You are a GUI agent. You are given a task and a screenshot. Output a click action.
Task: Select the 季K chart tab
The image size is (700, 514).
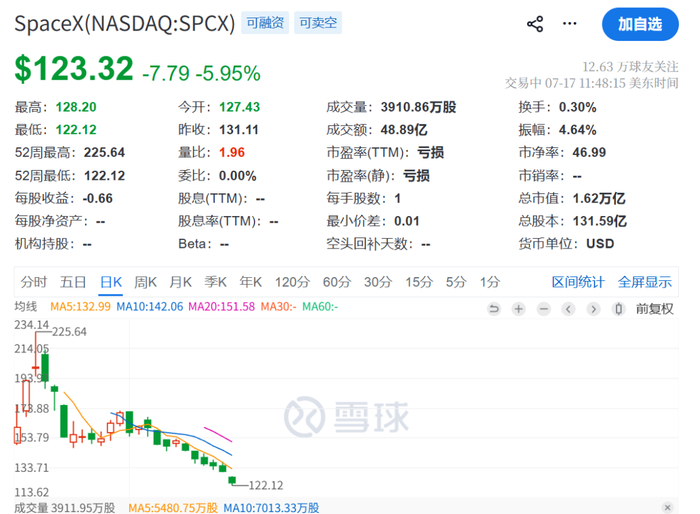coord(215,282)
